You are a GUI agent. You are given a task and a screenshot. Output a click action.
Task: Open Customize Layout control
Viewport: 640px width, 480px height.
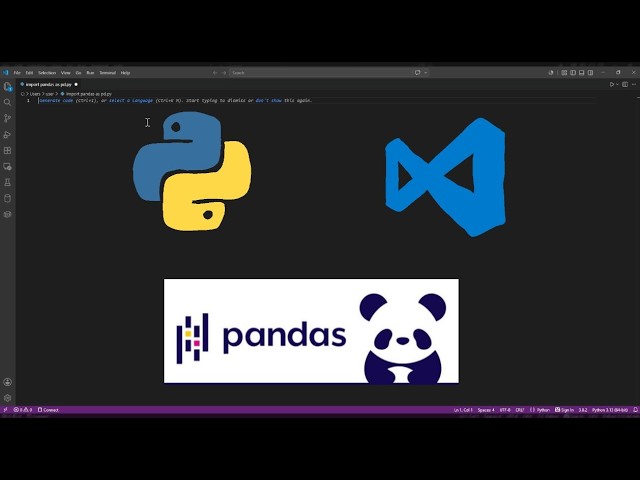(x=564, y=73)
